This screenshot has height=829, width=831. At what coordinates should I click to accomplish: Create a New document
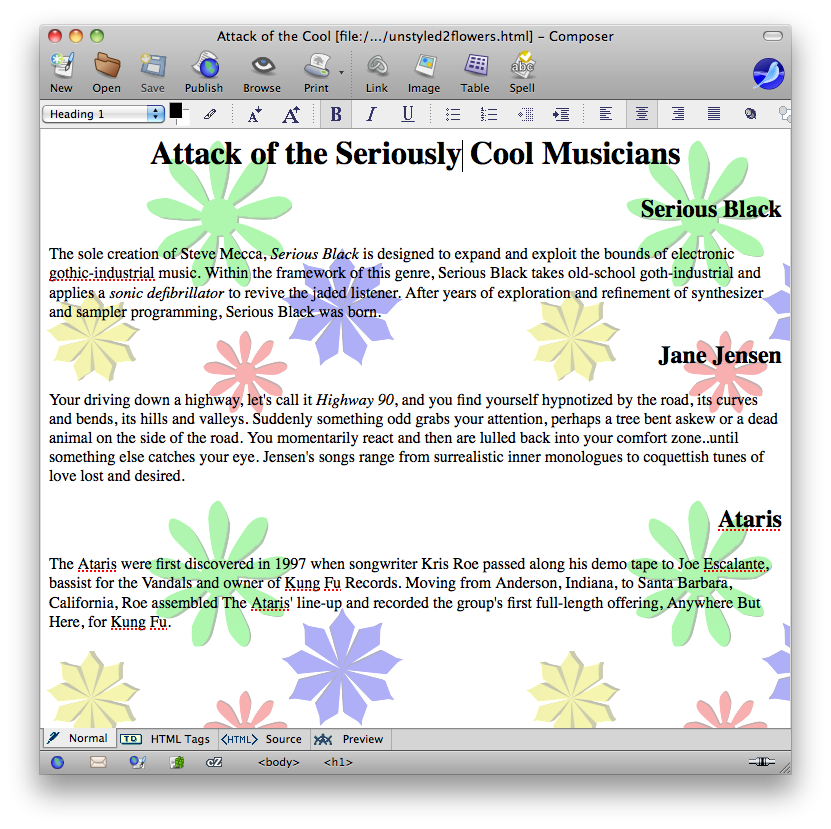click(61, 72)
